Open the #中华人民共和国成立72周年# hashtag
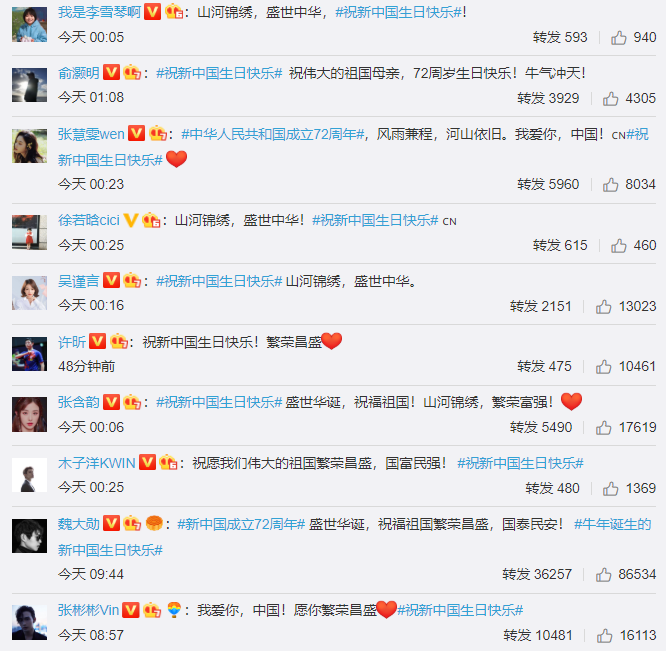The image size is (666, 651). click(273, 135)
